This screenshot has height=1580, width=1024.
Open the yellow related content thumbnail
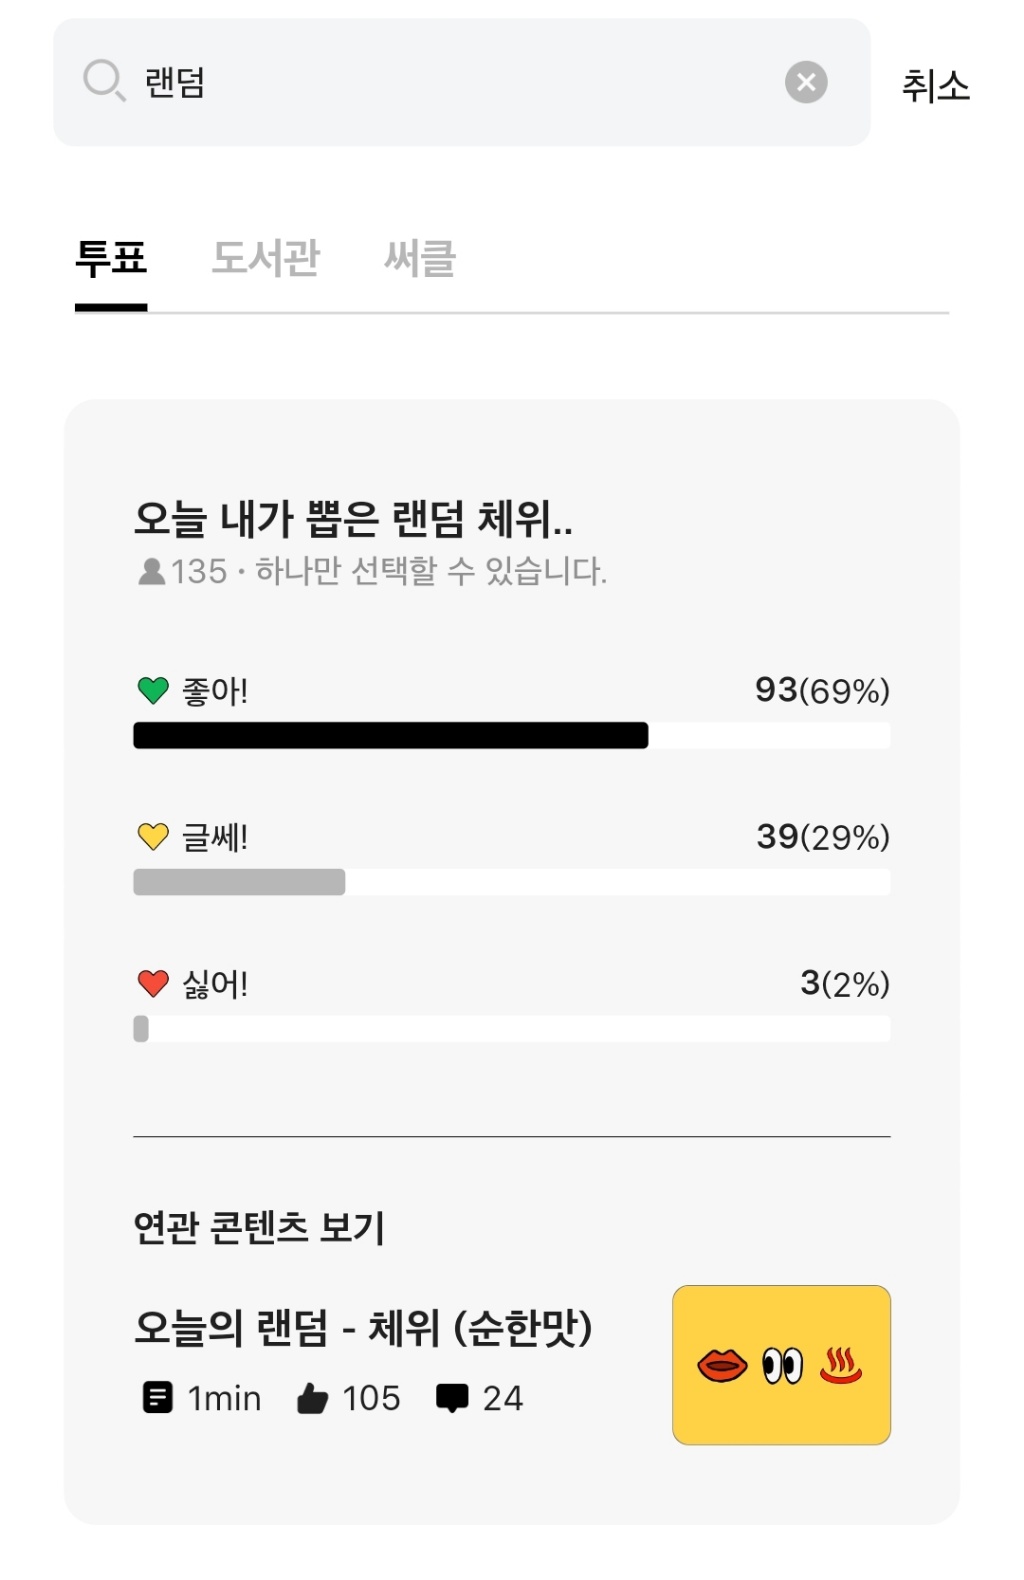(781, 1365)
